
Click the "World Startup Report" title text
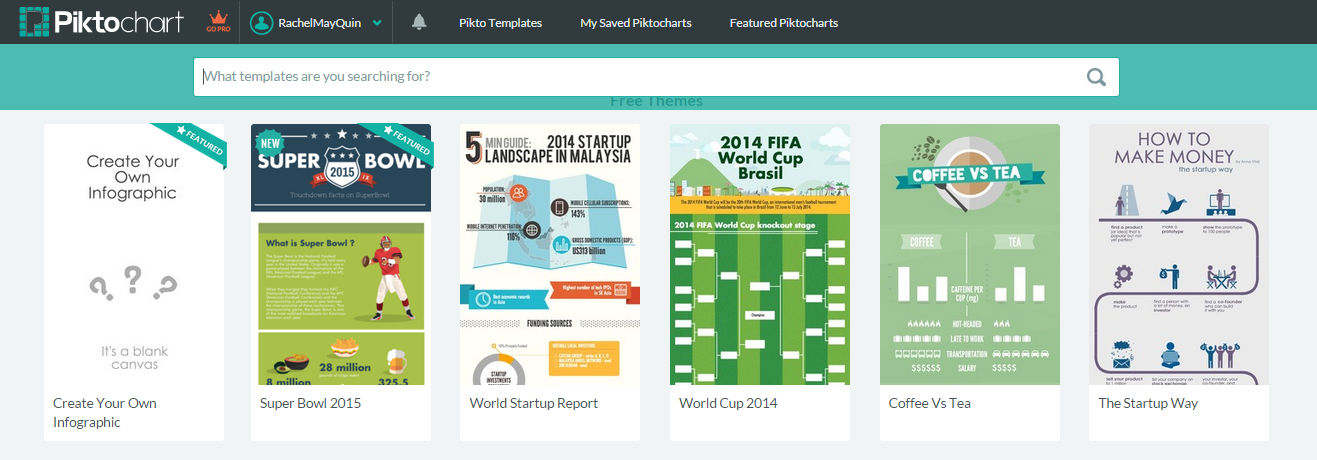click(x=533, y=403)
